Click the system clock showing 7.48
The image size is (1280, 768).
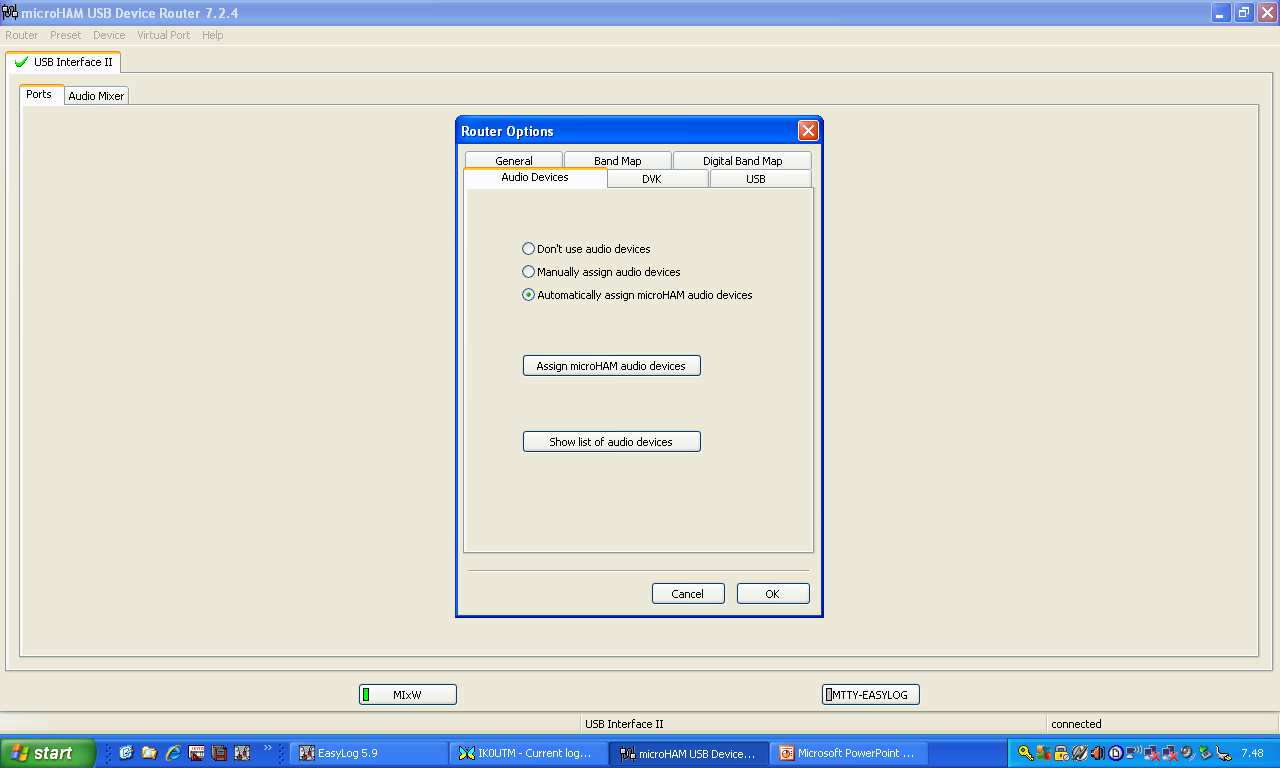pos(1252,753)
